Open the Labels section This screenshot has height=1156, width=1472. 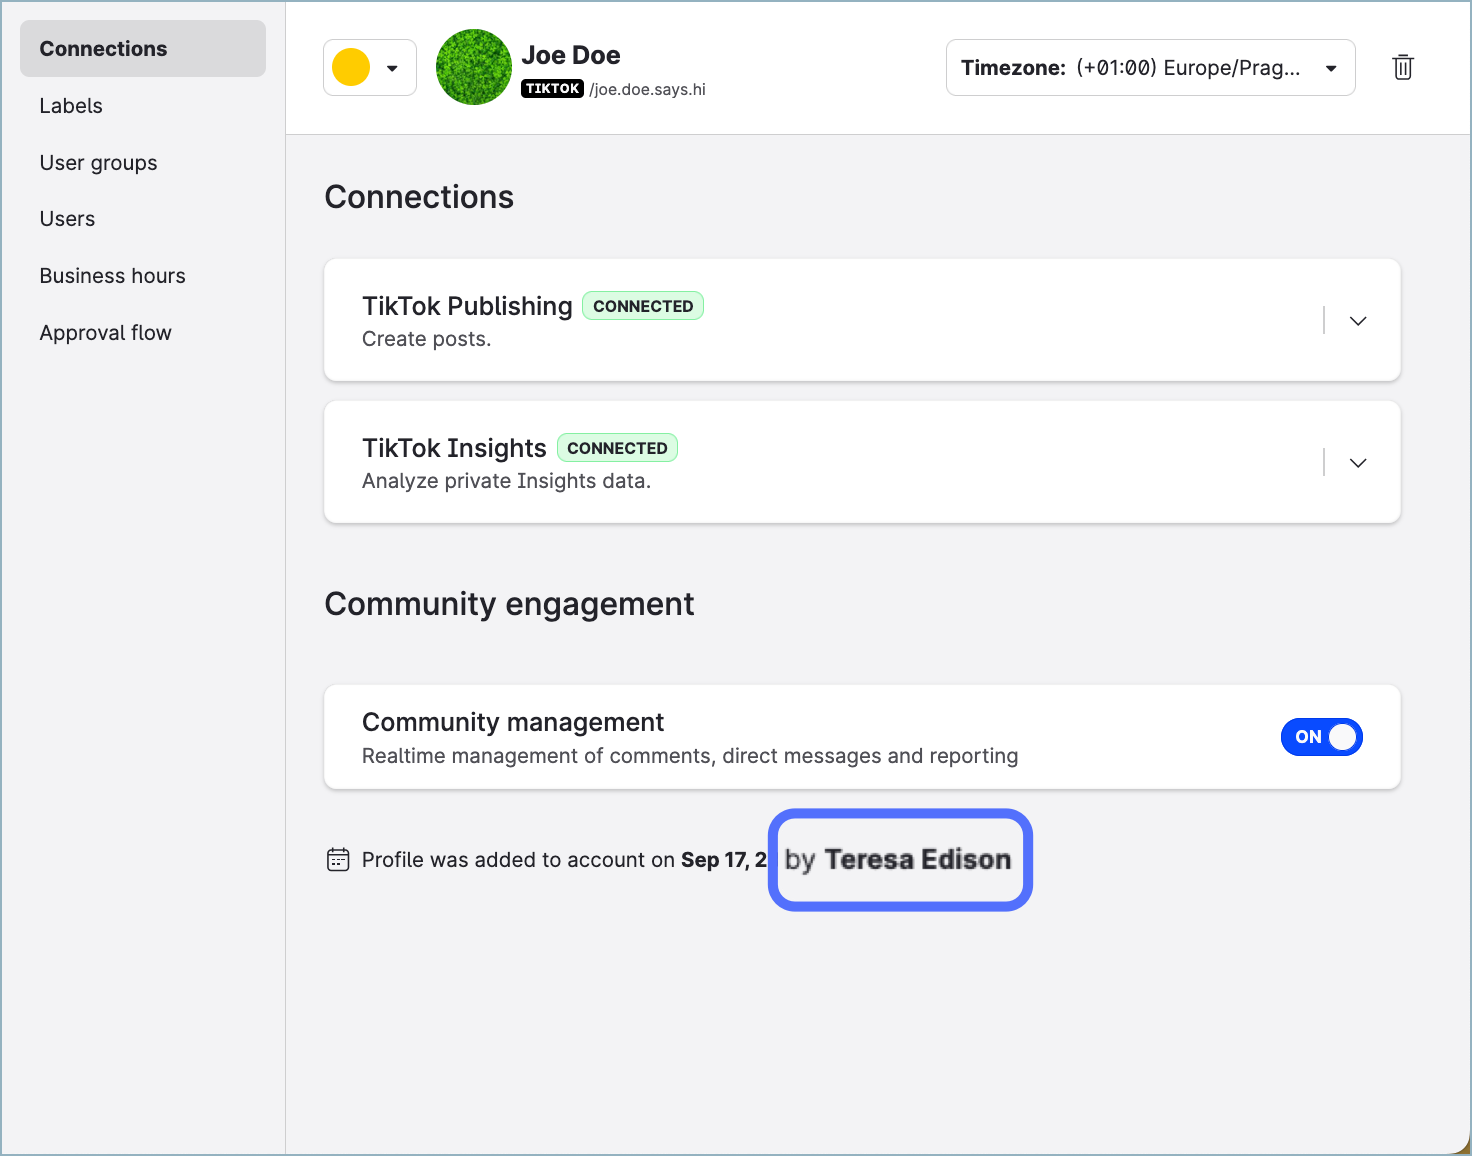(x=71, y=106)
